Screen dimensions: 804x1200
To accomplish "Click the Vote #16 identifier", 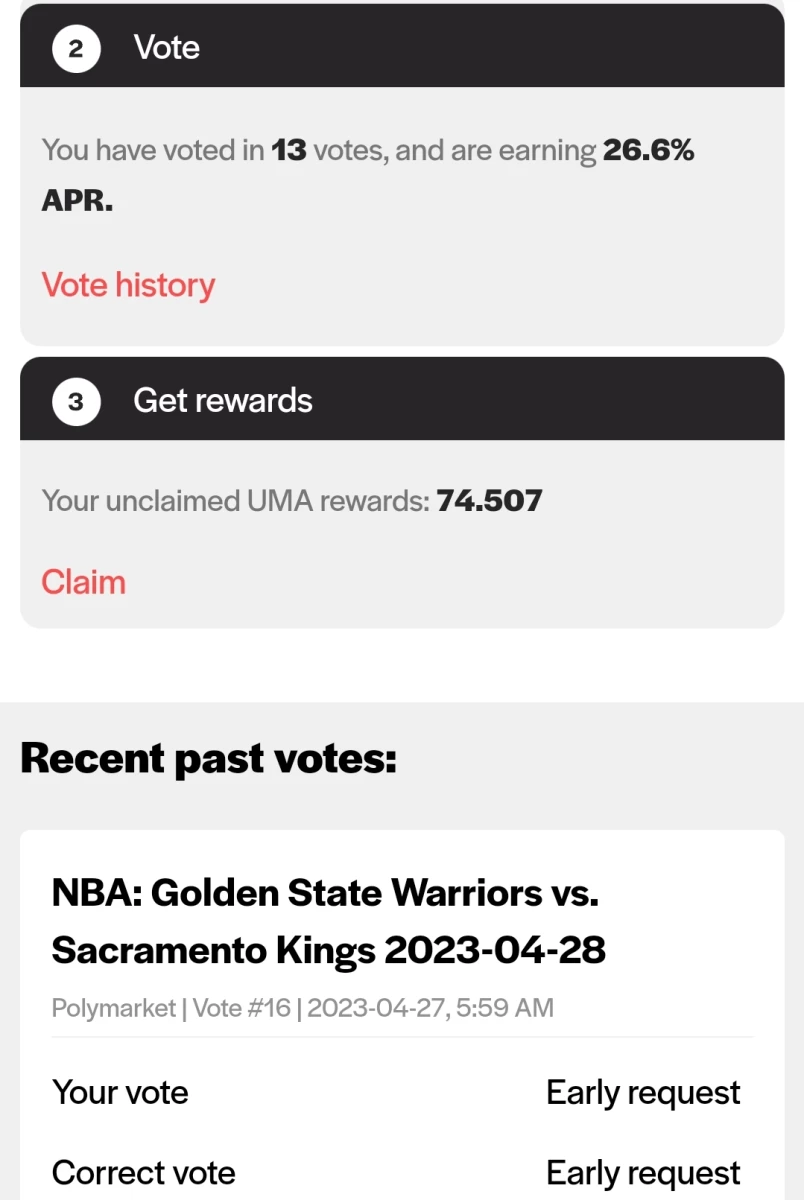I will 241,1008.
